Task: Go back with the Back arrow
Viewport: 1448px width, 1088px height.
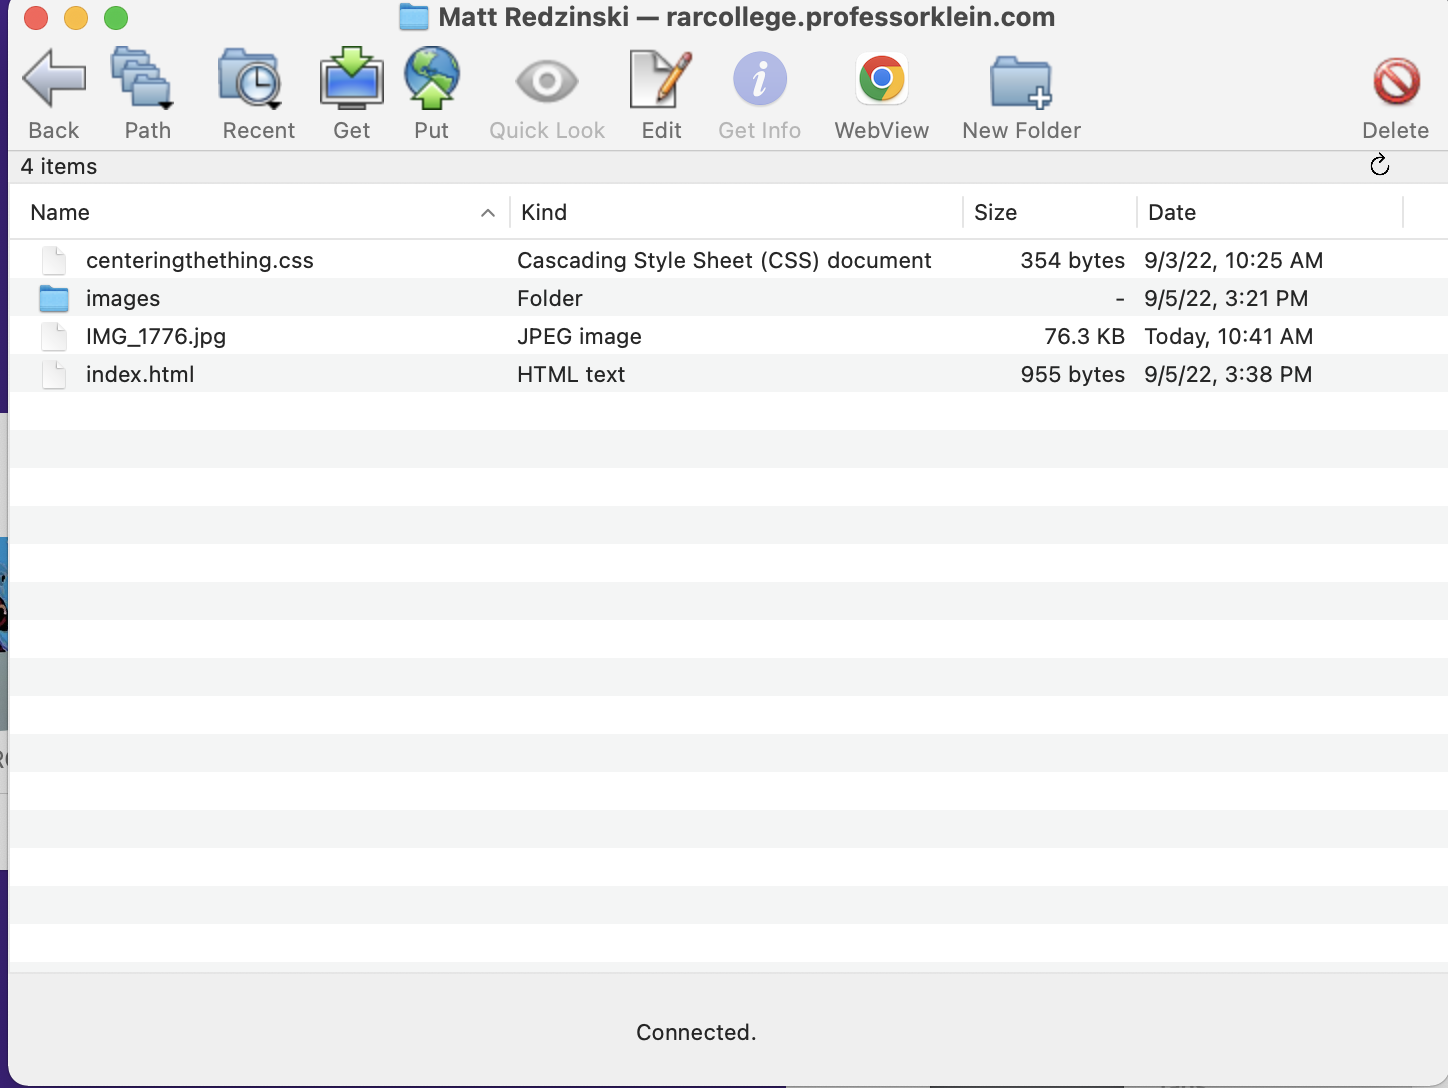Action: pyautogui.click(x=54, y=79)
